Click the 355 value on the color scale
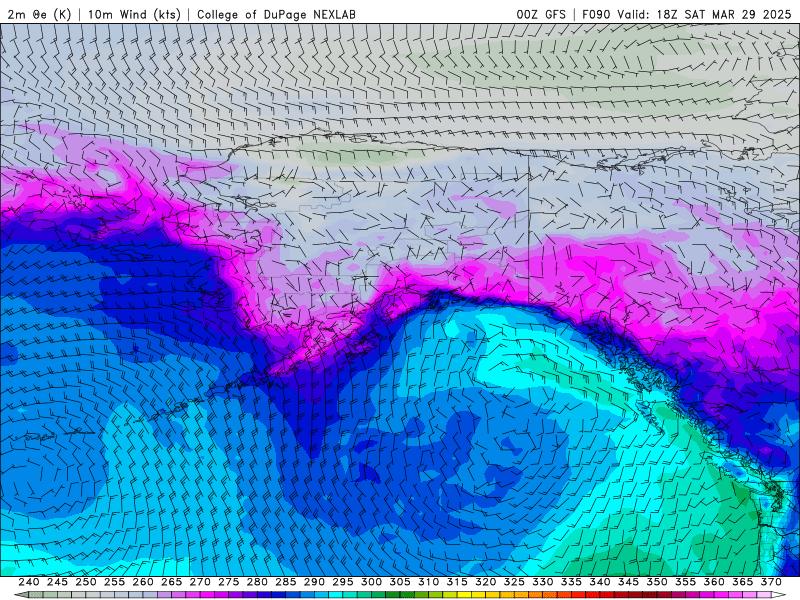Viewport: 800px width, 600px height. coord(686,582)
